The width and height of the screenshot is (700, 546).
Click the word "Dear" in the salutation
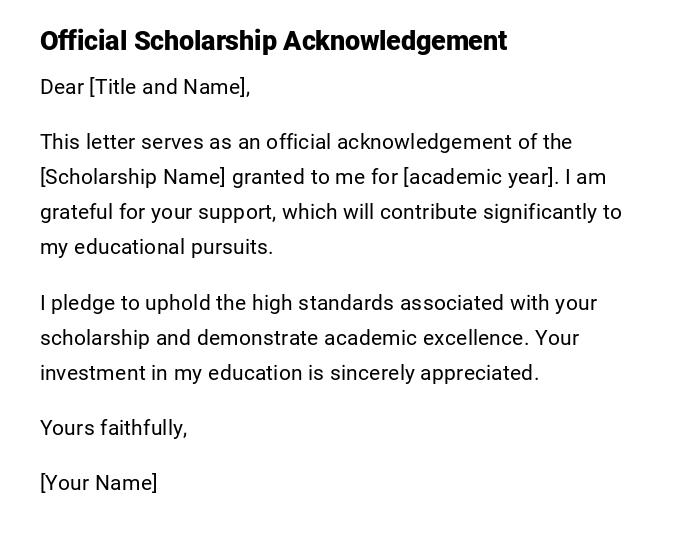[x=62, y=87]
